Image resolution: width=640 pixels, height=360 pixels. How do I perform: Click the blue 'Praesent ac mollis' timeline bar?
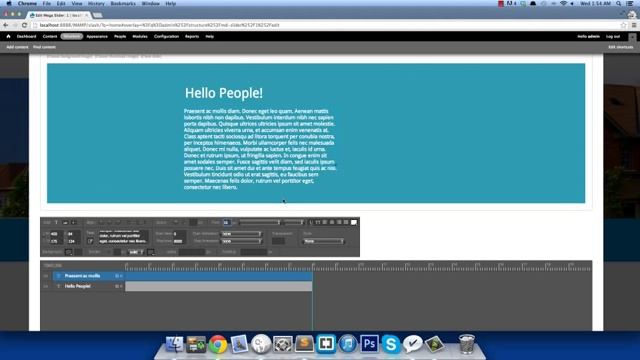pyautogui.click(x=218, y=276)
